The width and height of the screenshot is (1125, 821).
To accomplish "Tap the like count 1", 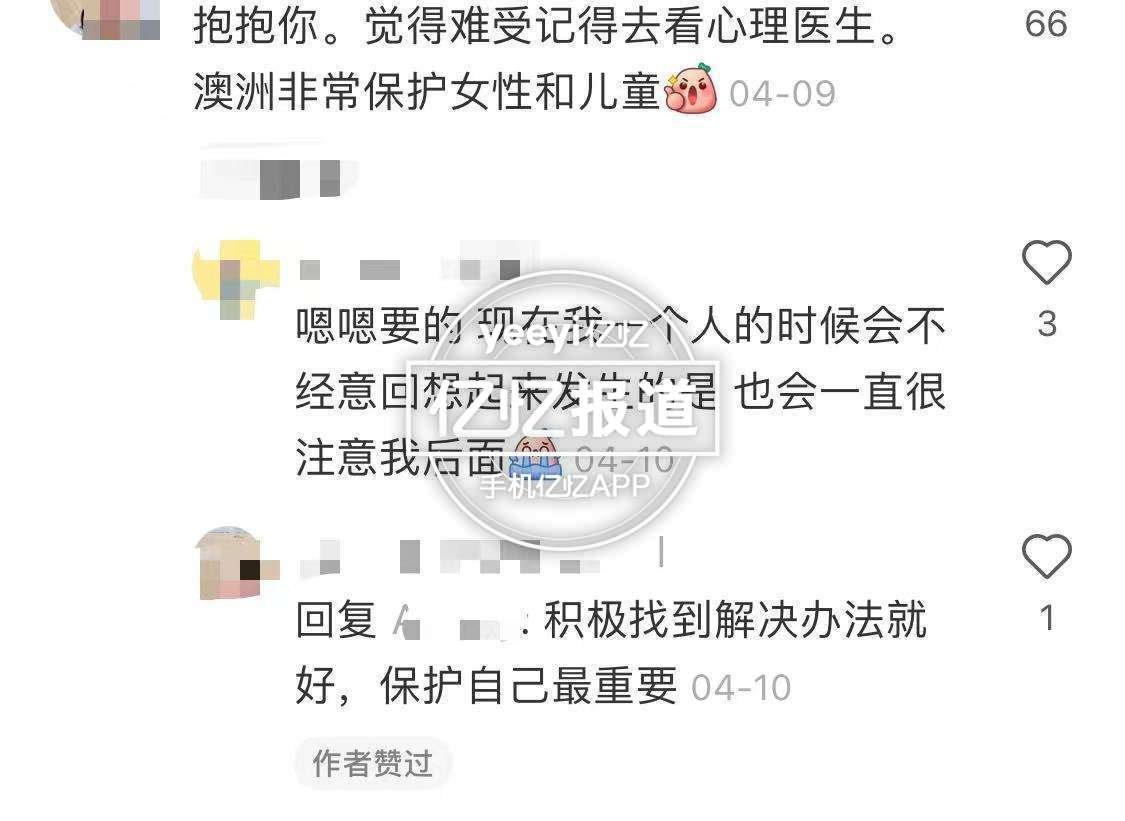I will pos(1047,618).
